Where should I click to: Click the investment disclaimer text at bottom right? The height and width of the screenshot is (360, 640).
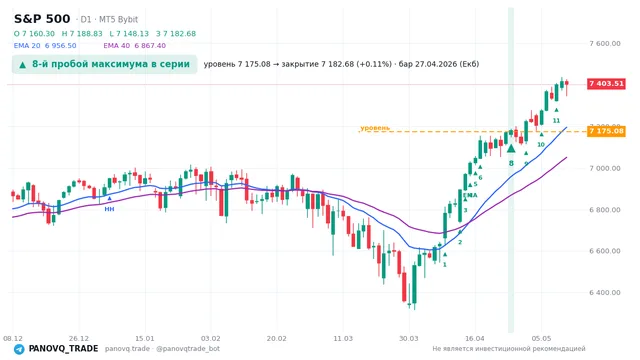[x=509, y=349]
